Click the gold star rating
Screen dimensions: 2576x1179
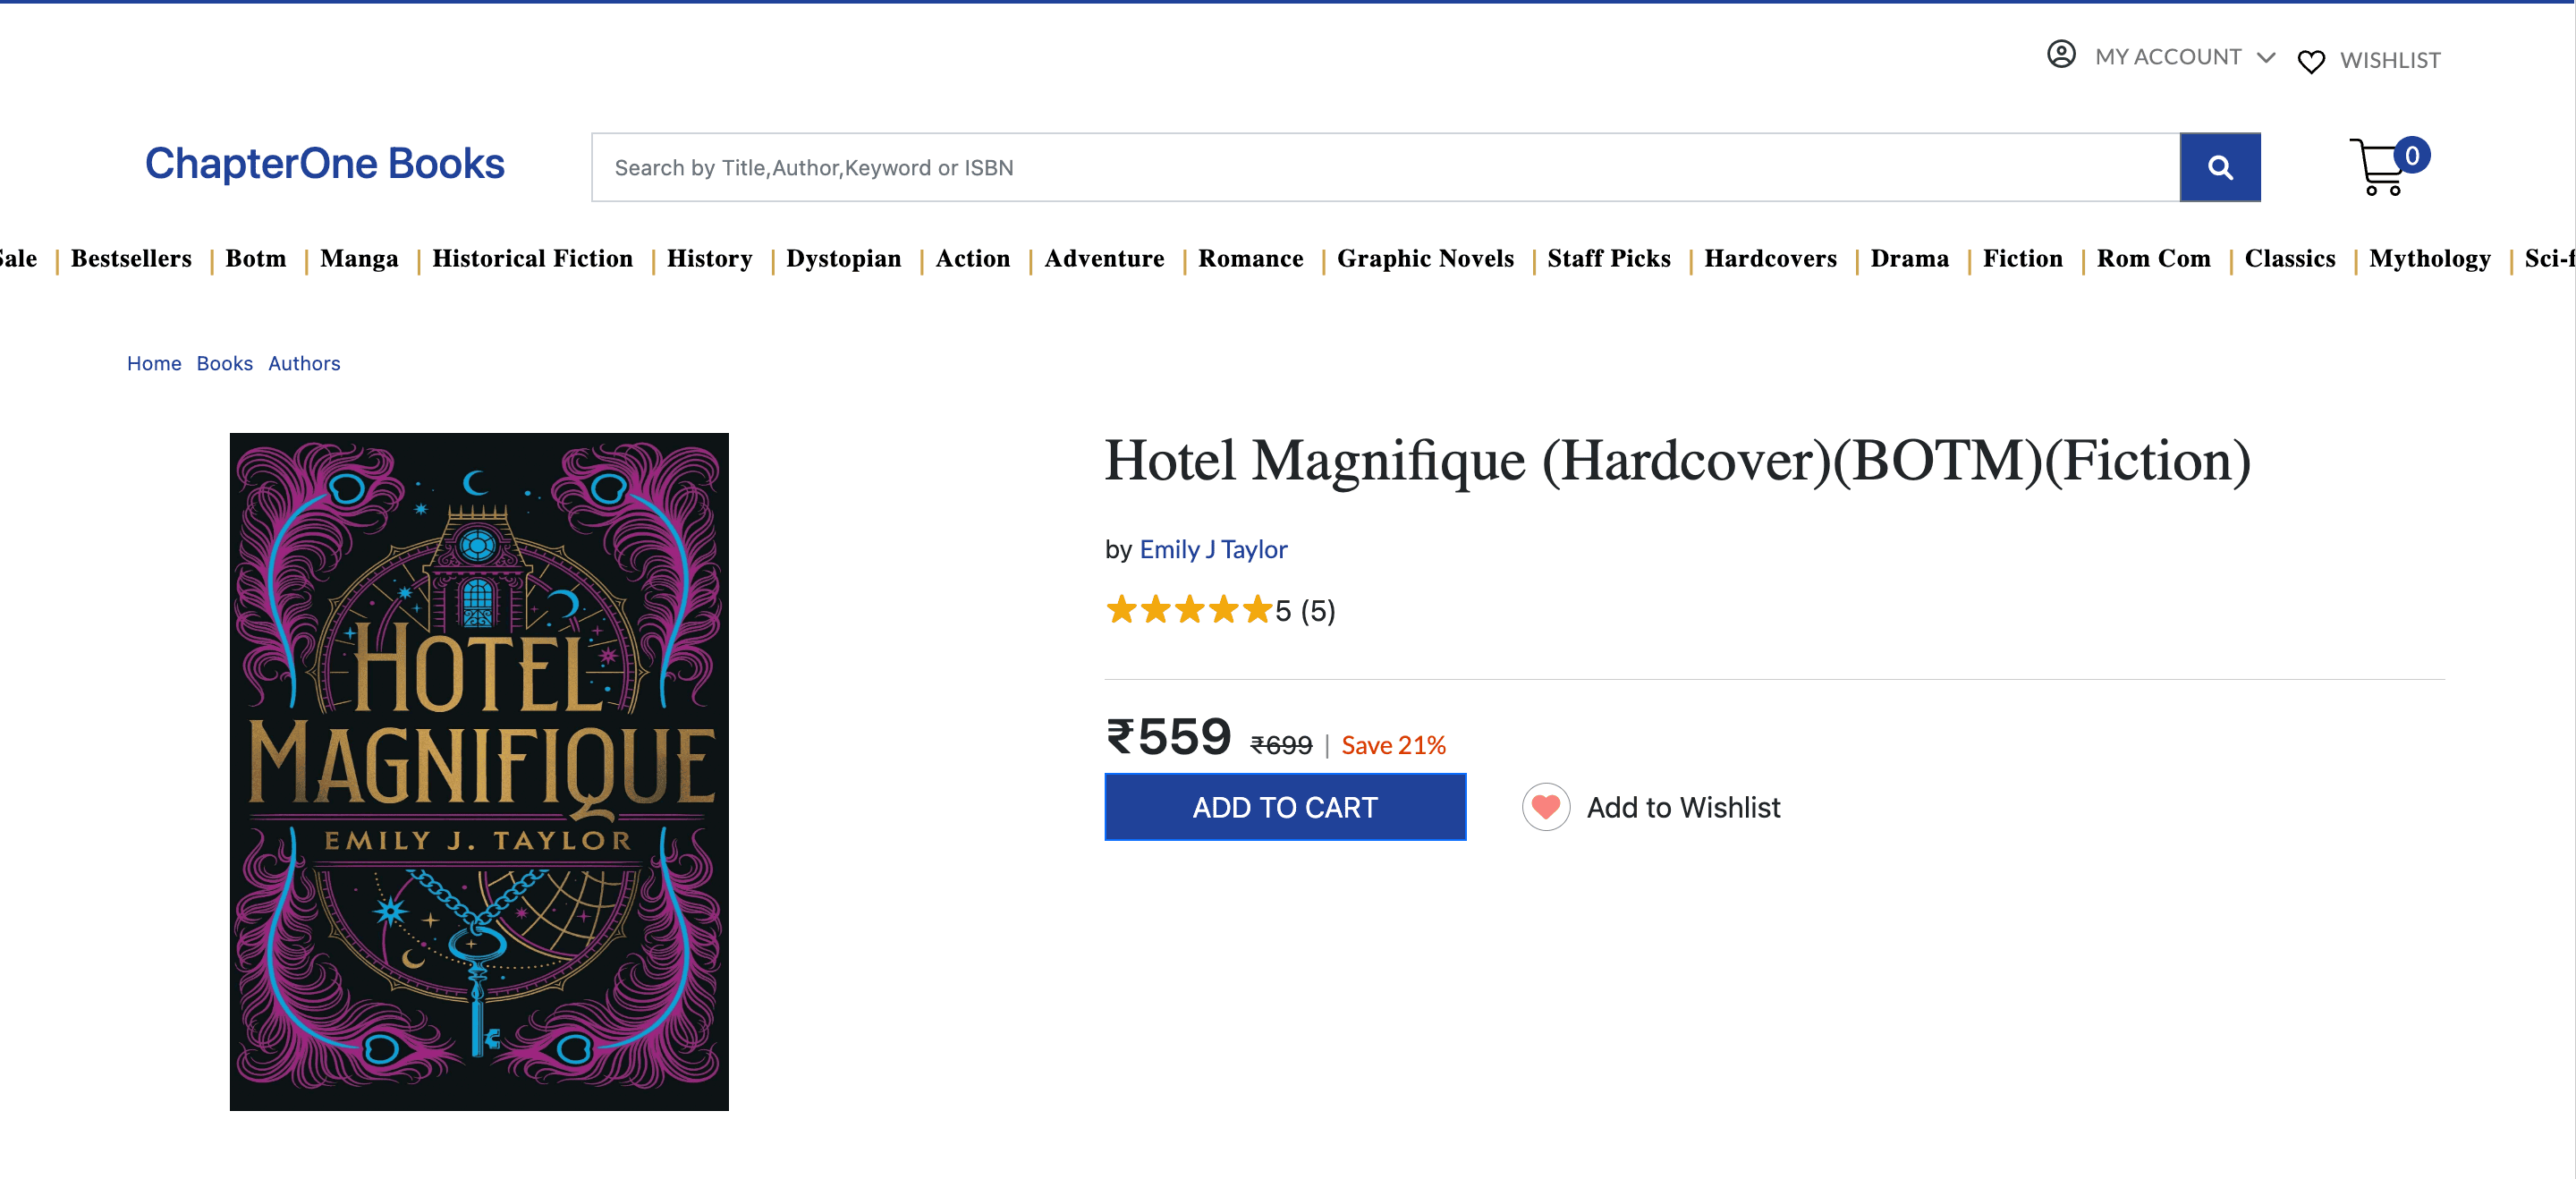tap(1189, 609)
